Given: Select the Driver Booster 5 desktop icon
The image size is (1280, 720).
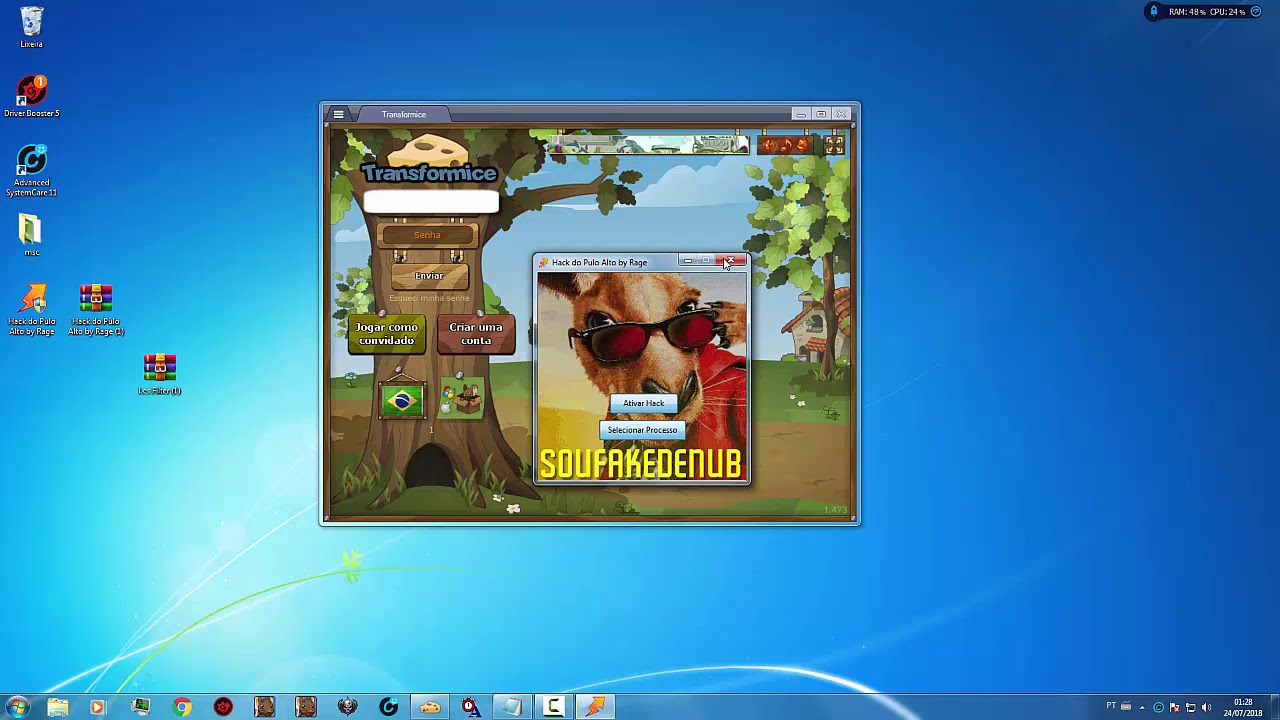Looking at the screenshot, I should (x=31, y=96).
